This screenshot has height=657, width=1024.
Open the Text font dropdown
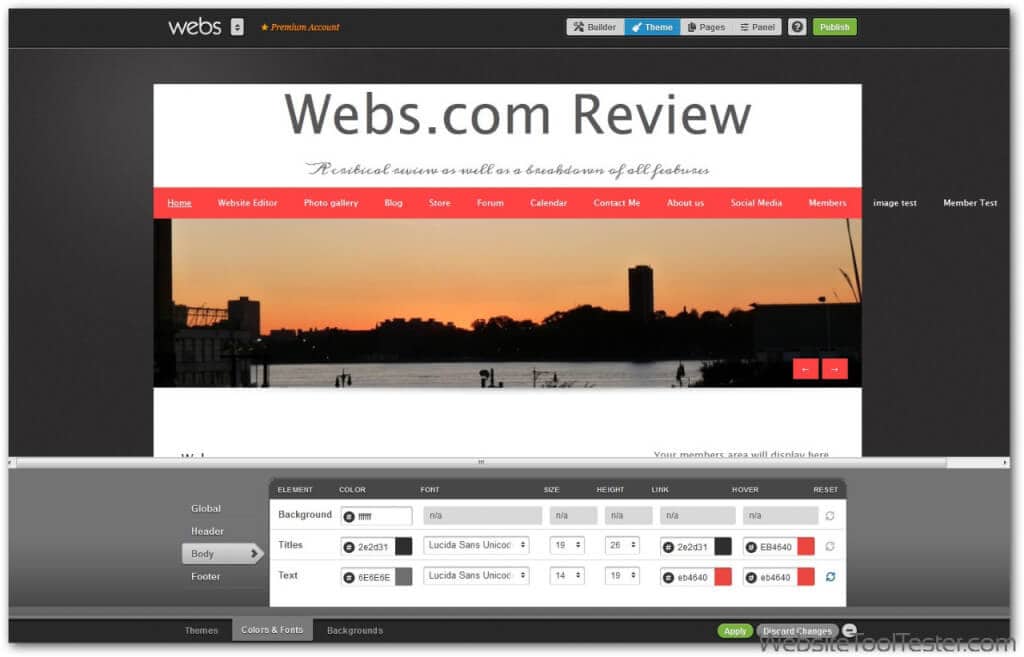(x=476, y=575)
